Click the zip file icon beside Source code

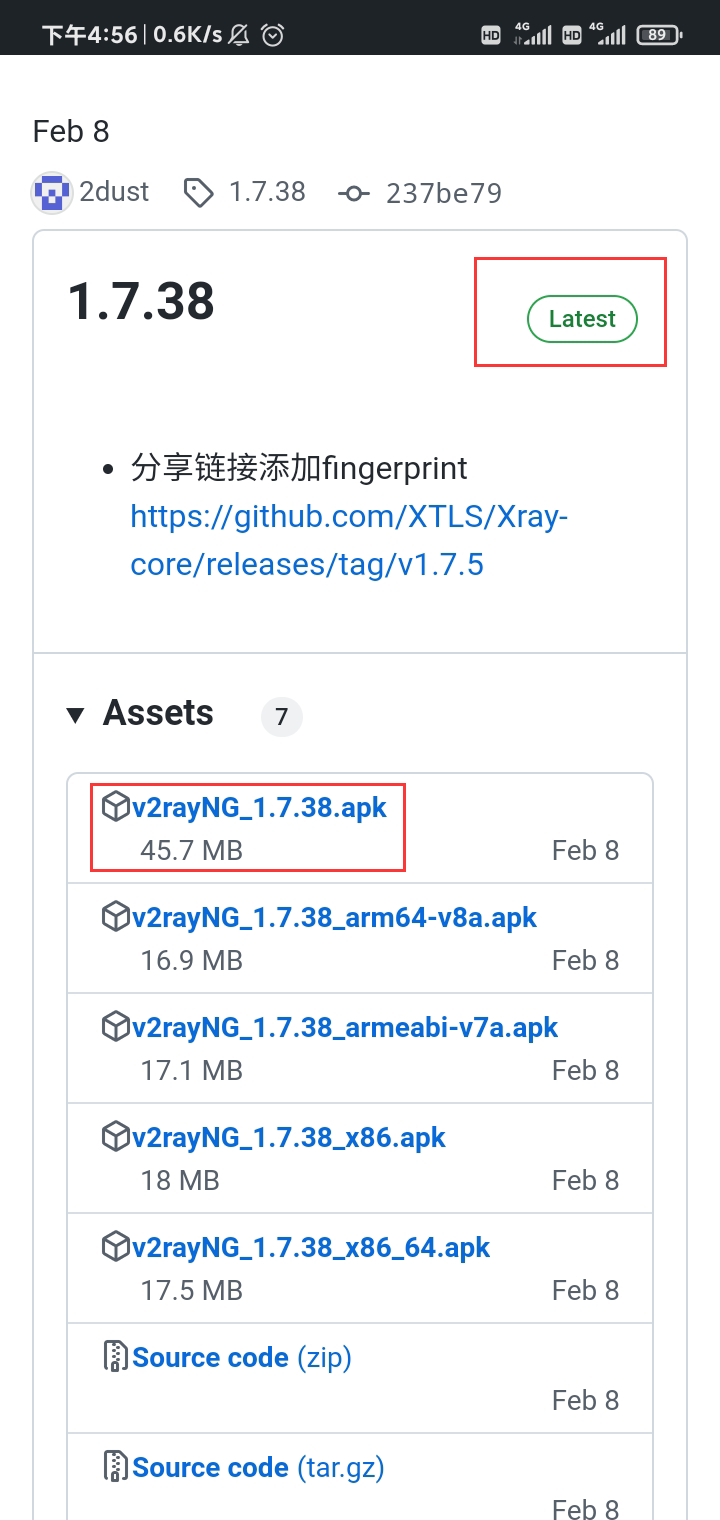click(x=115, y=1355)
